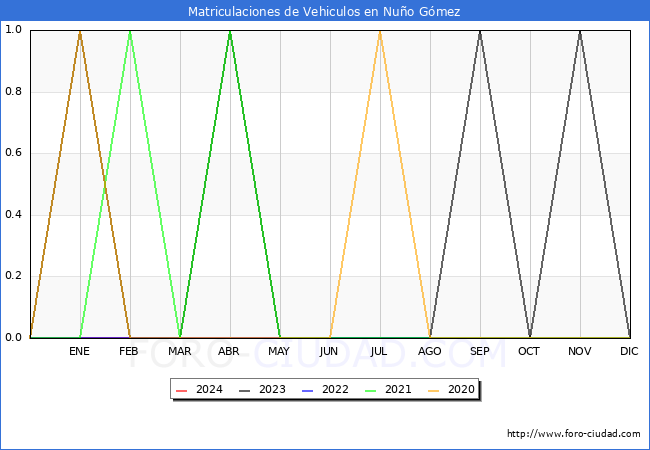Viewport: 650px width, 450px height.
Task: Click the 0.2 y-axis value
Action: coord(13,276)
